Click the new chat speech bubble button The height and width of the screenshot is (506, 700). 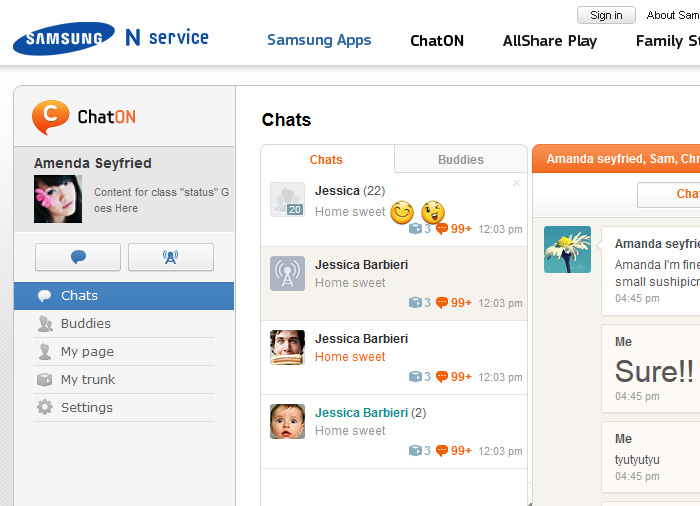click(x=78, y=257)
